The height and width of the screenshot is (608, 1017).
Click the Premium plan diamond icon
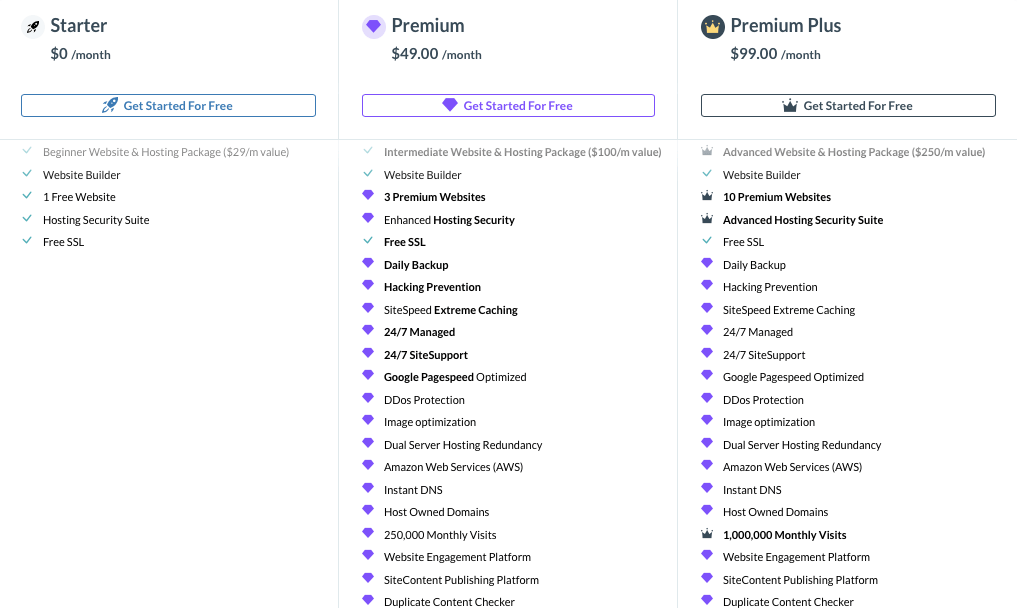coord(374,27)
